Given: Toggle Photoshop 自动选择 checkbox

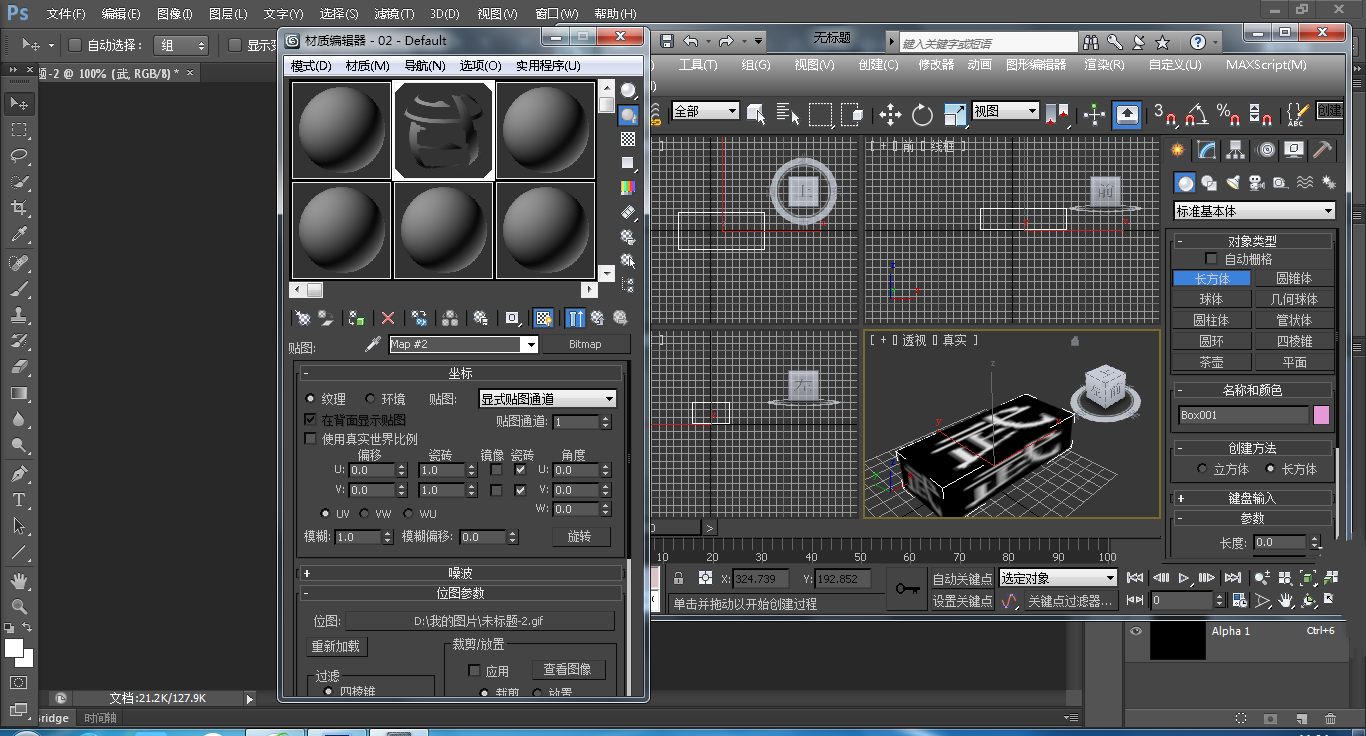Looking at the screenshot, I should tap(75, 45).
